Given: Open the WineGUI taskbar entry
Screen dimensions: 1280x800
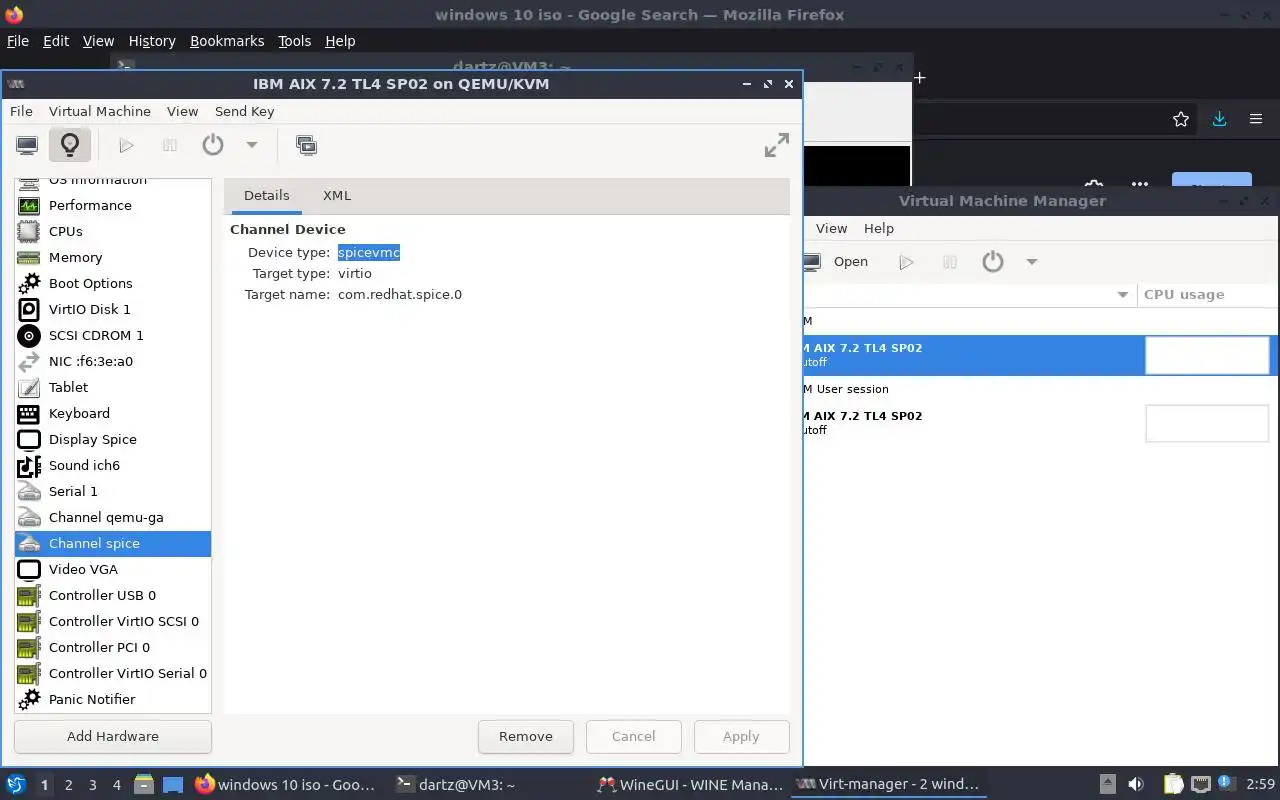Looking at the screenshot, I should [689, 785].
